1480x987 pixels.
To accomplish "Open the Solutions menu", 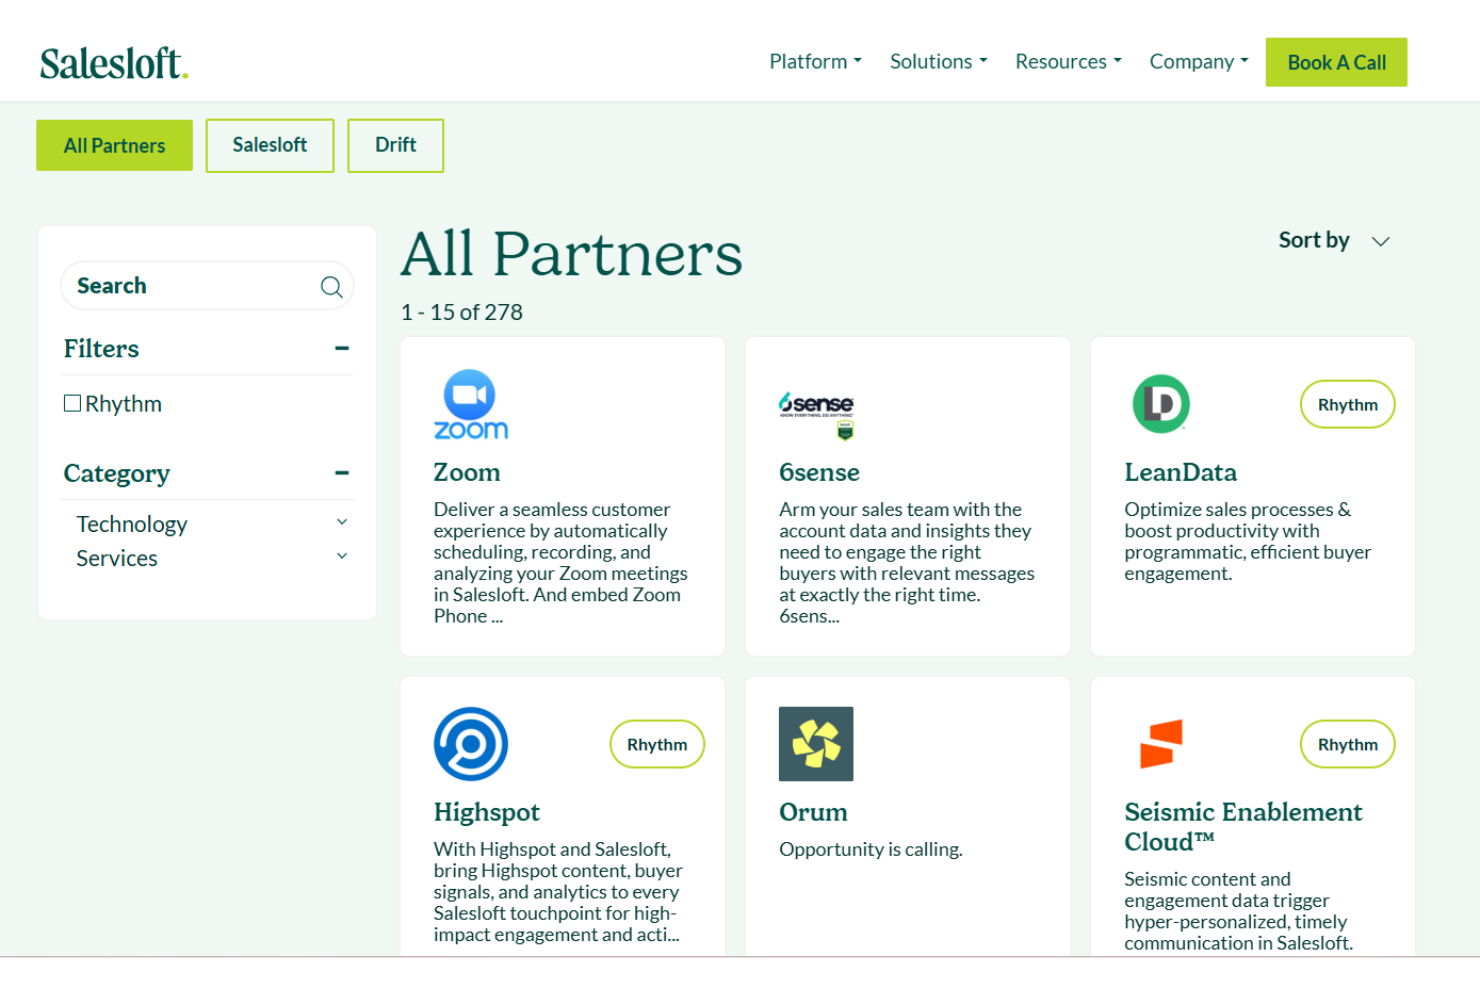I will pos(938,62).
